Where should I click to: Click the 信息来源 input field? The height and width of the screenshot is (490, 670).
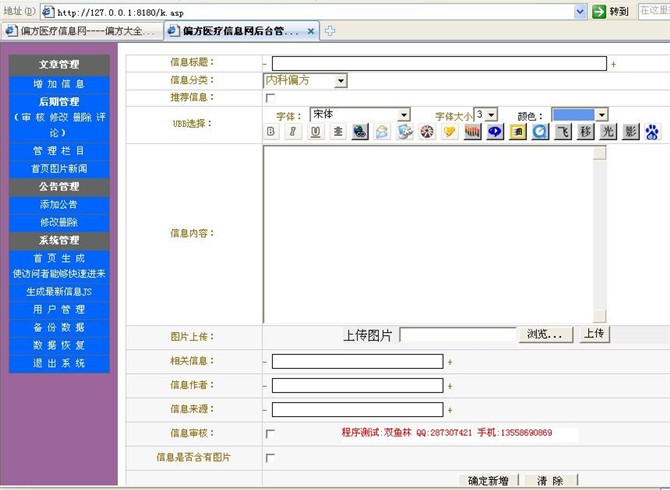coord(358,409)
